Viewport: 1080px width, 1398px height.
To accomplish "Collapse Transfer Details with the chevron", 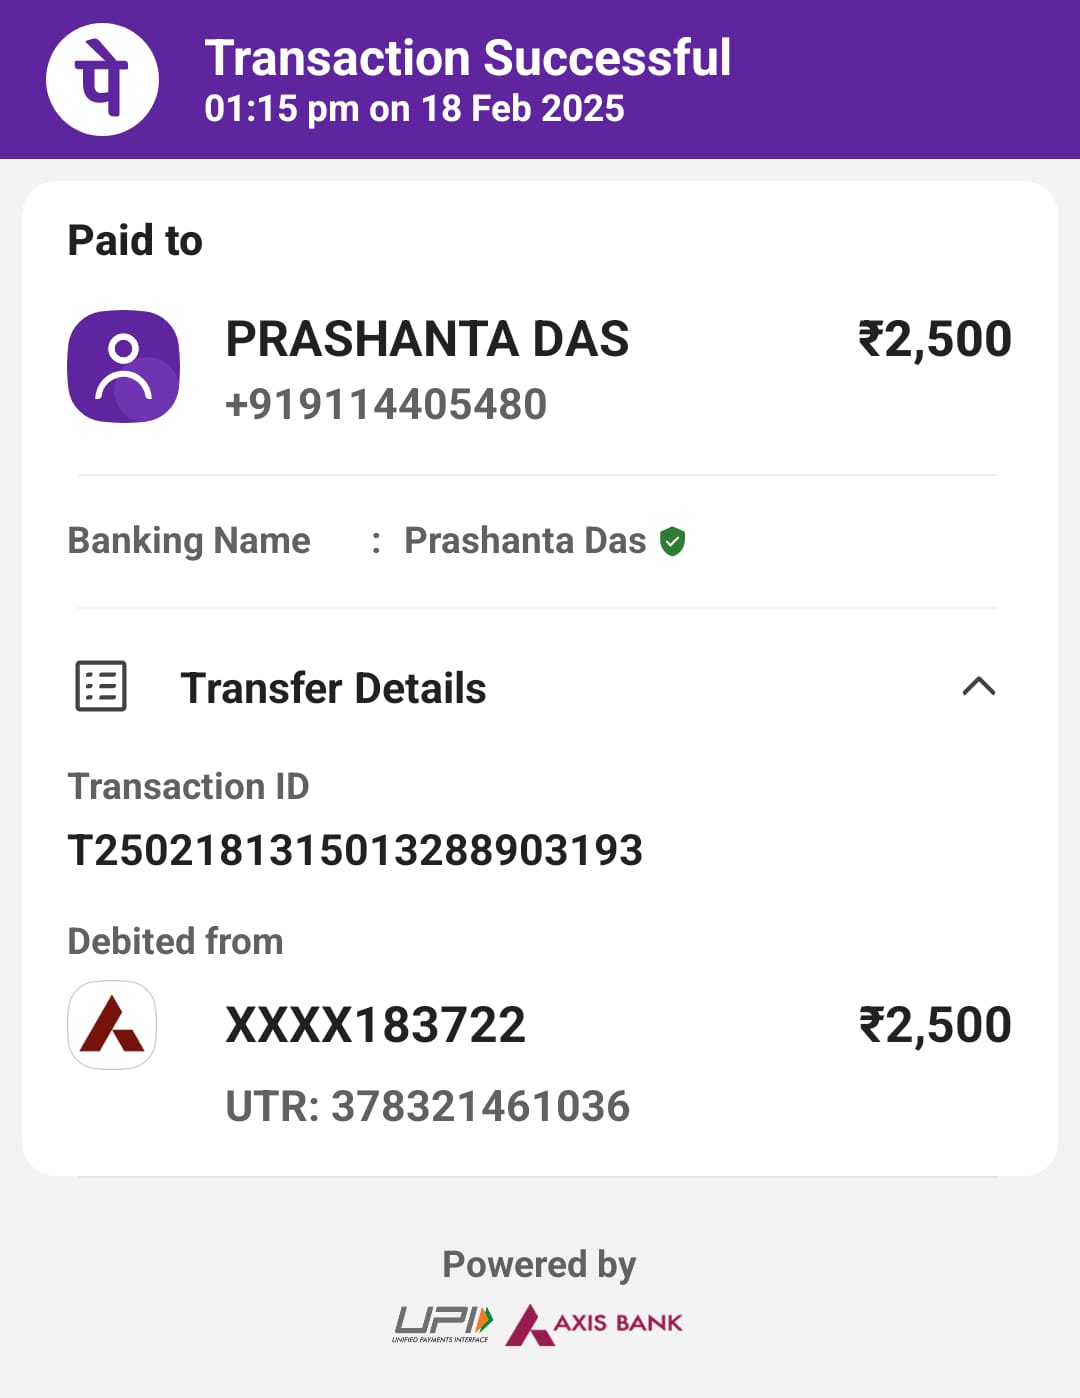I will click(978, 686).
